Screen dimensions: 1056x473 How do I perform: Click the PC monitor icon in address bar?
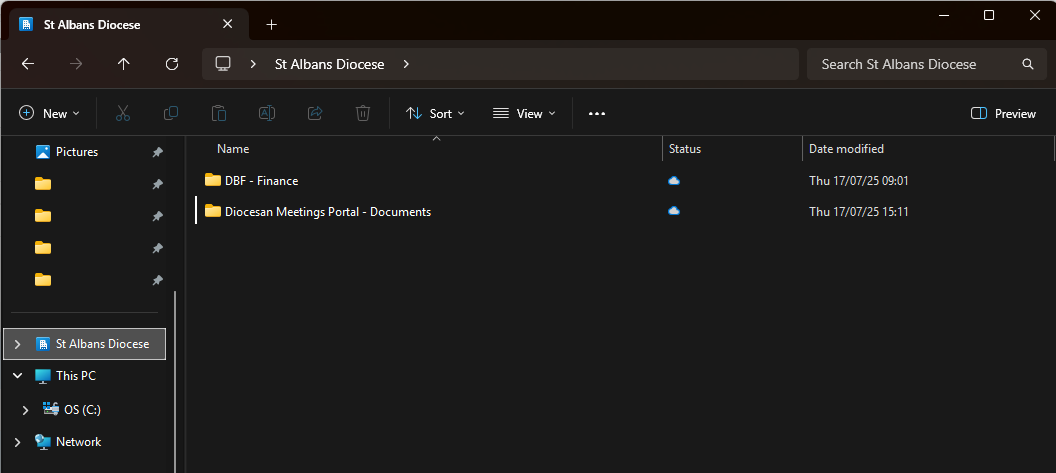[x=223, y=64]
